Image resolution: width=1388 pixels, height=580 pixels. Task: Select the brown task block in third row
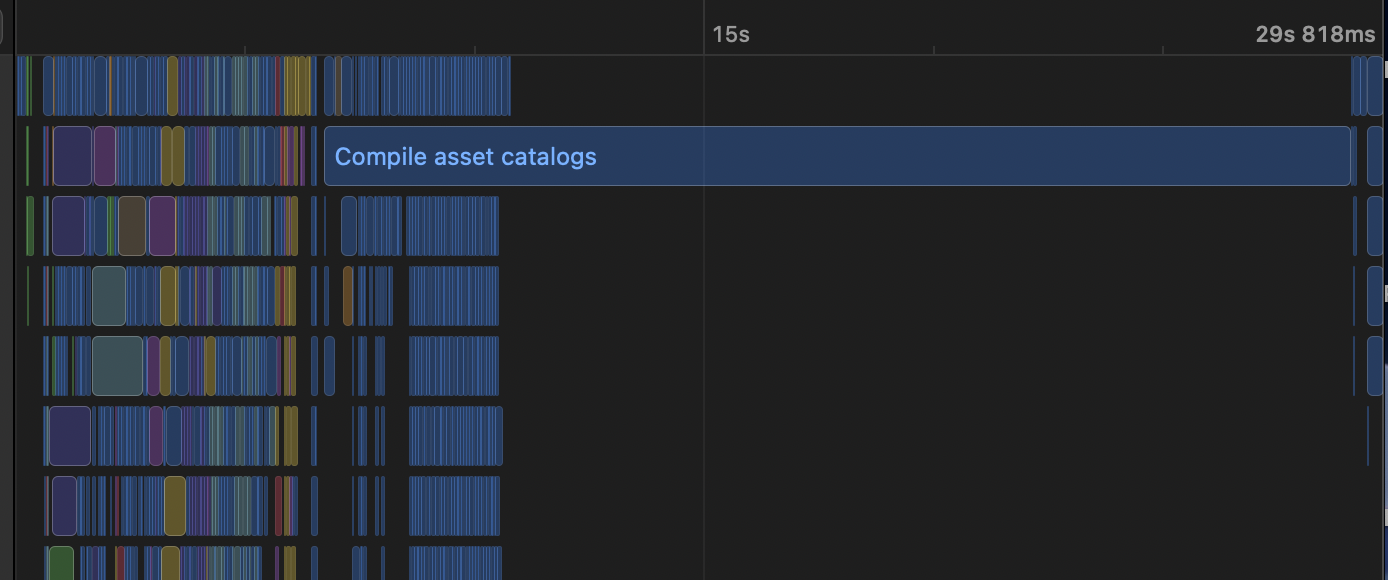pos(132,226)
